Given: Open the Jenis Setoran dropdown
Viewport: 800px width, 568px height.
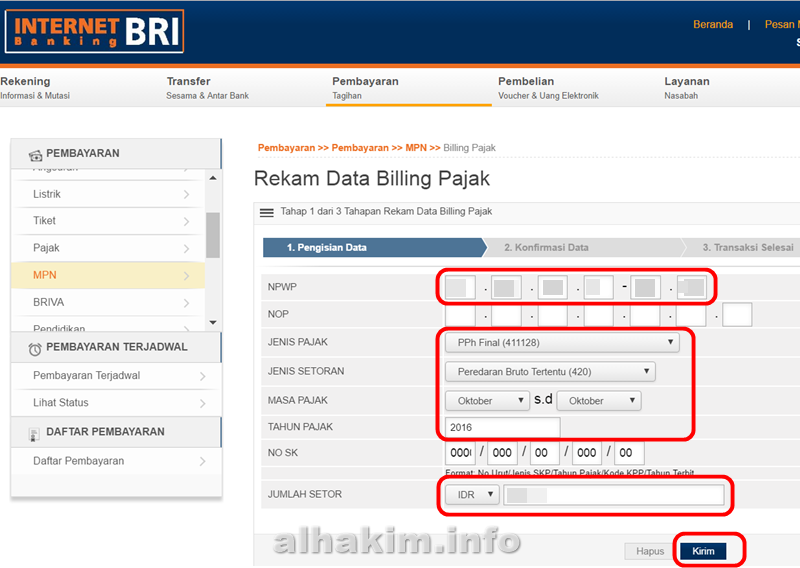Looking at the screenshot, I should (550, 372).
